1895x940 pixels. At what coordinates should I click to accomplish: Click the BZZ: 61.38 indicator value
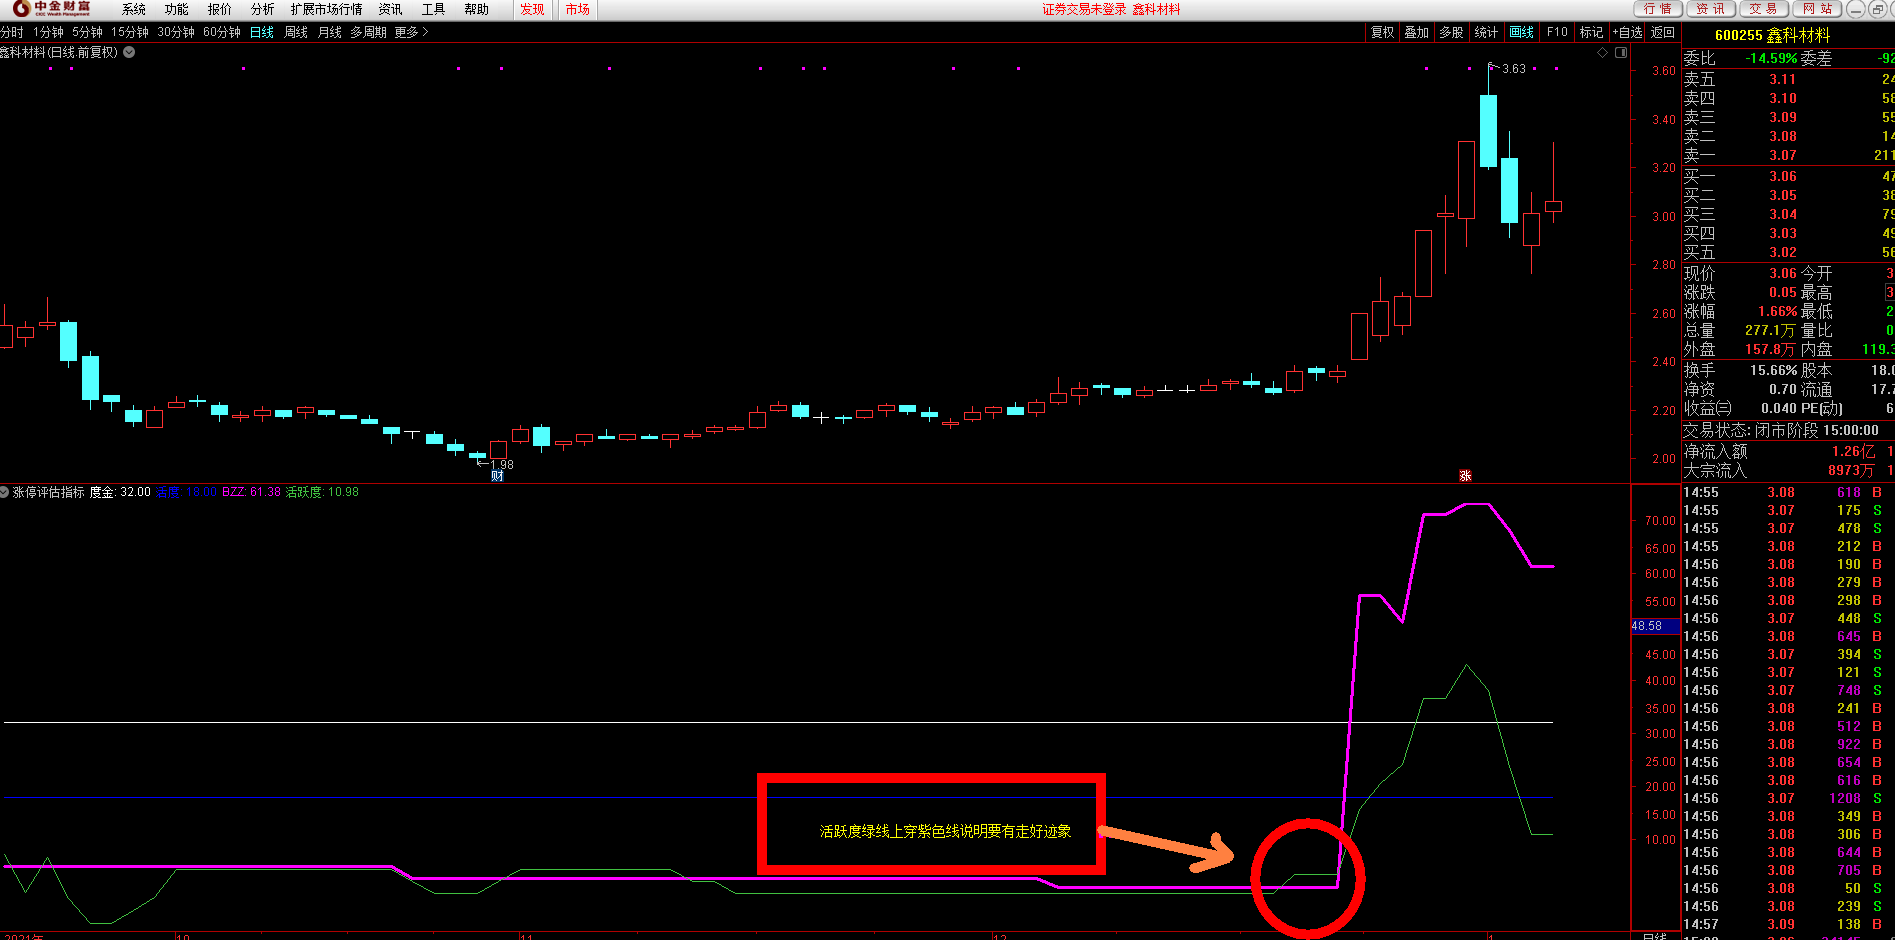[x=251, y=492]
